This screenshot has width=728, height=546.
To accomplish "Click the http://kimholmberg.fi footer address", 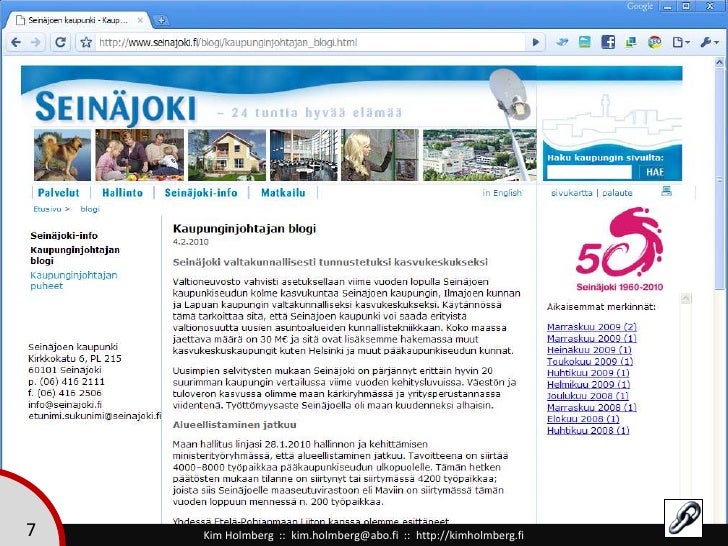I will click(469, 535).
